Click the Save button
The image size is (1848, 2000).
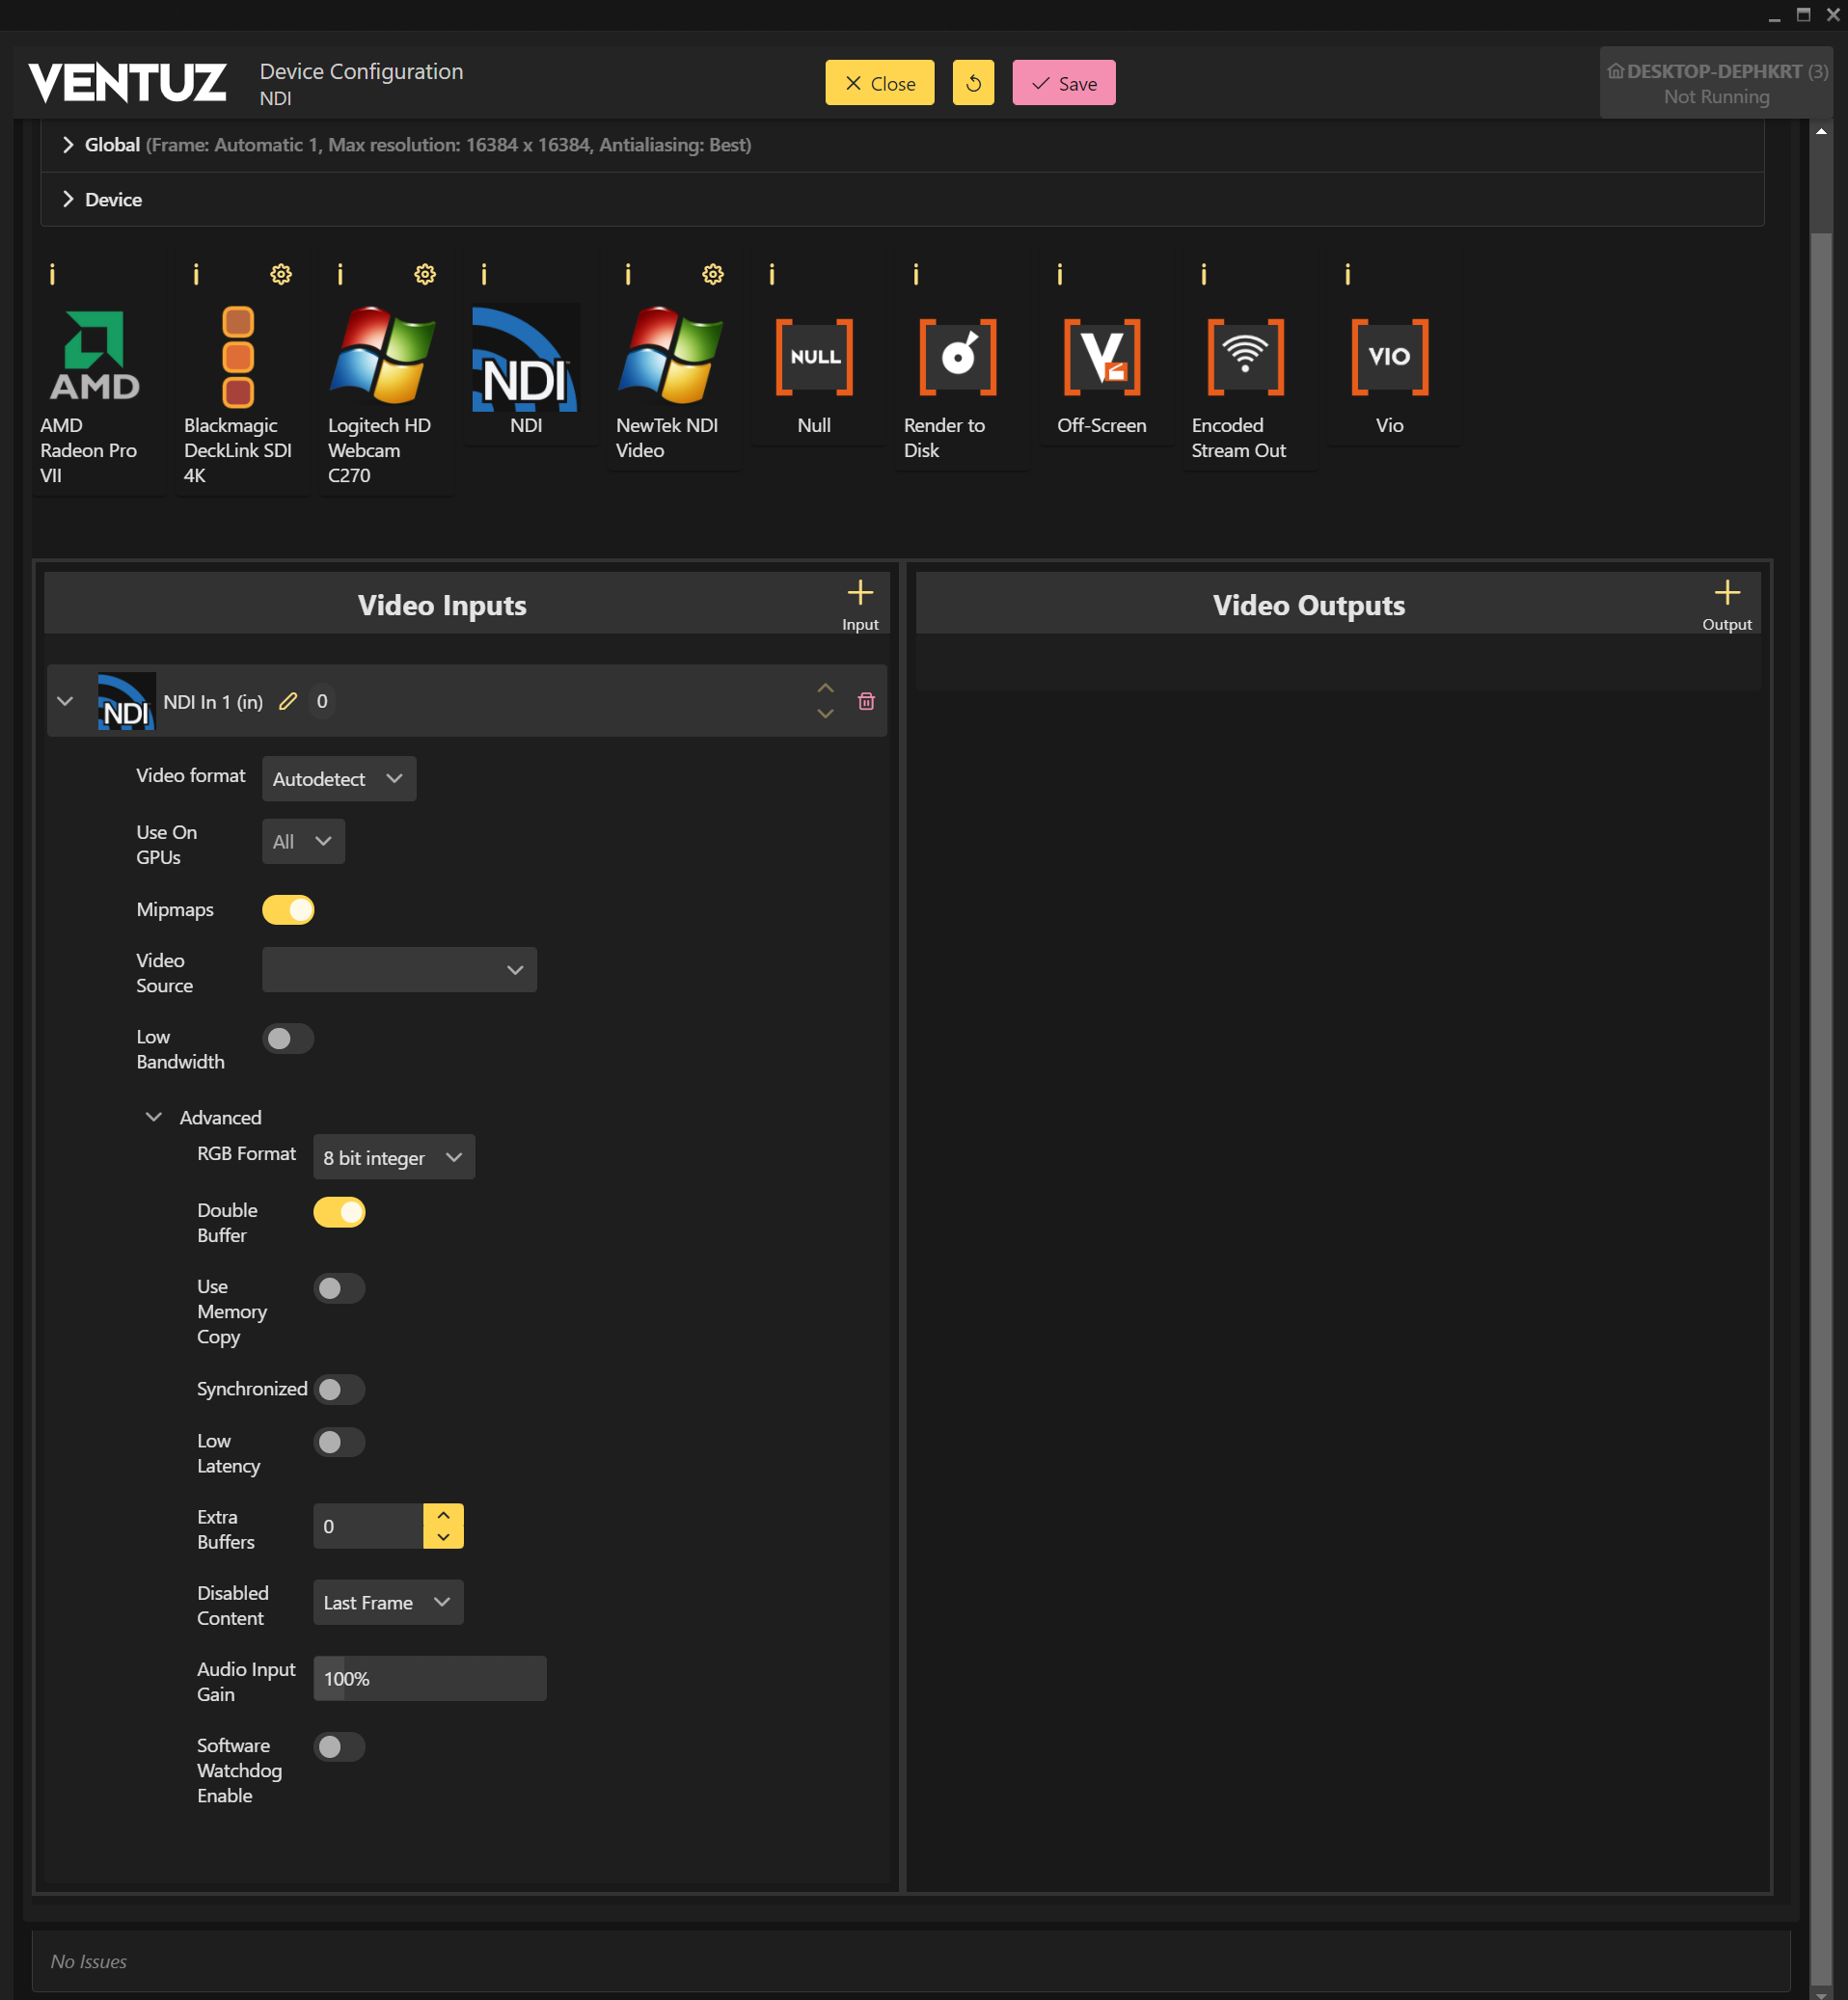click(x=1063, y=83)
